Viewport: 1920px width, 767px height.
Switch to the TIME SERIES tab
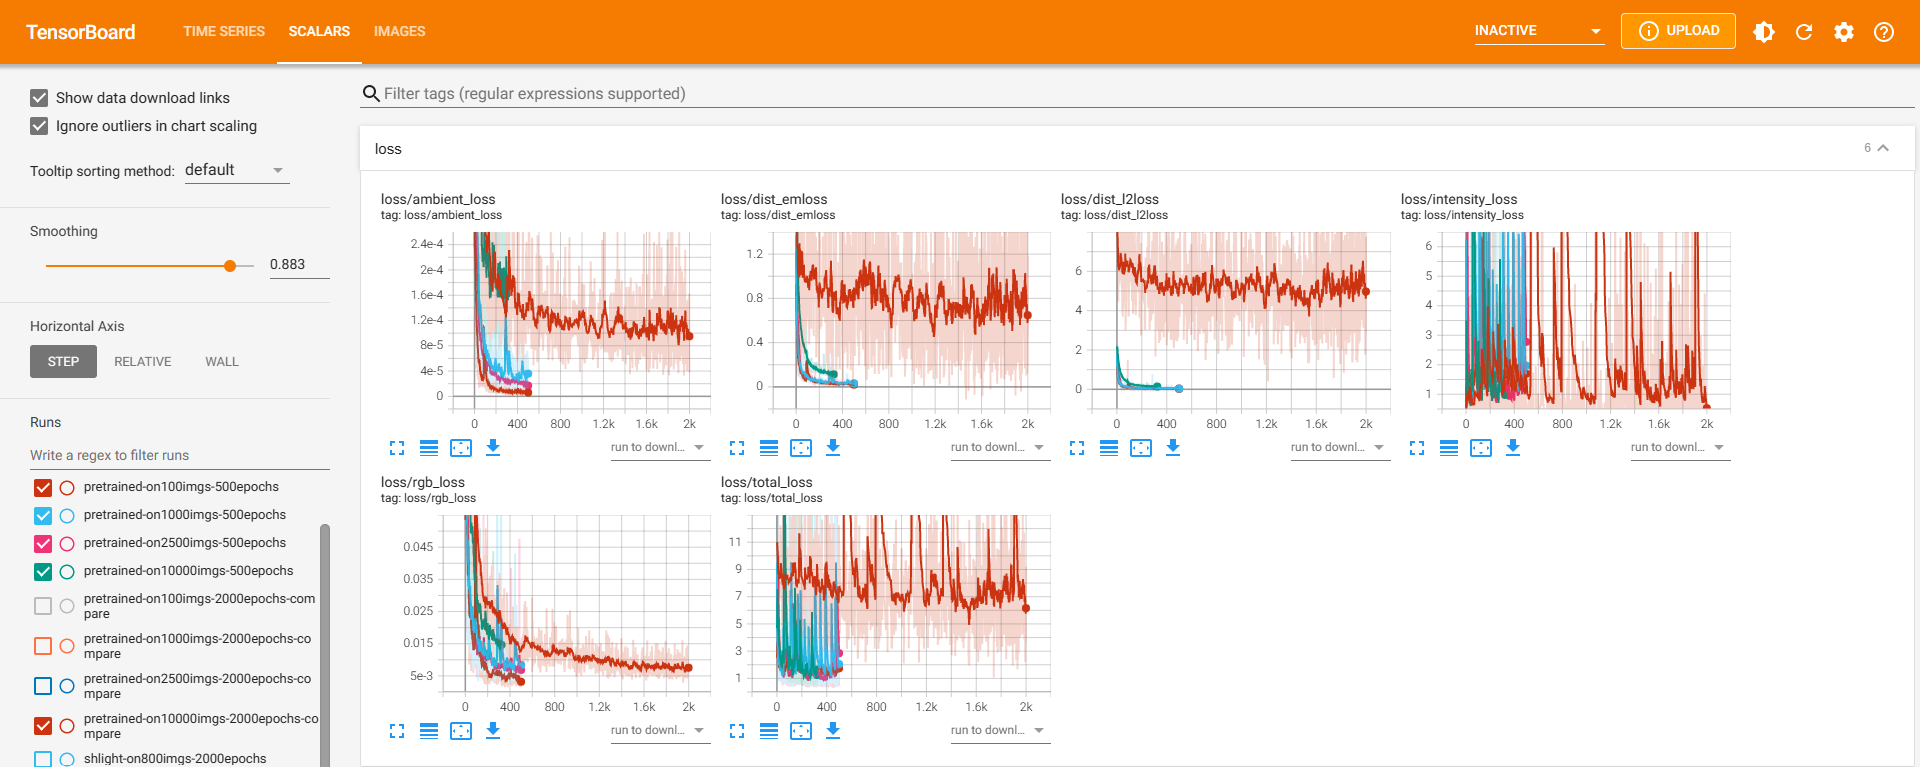coord(224,32)
